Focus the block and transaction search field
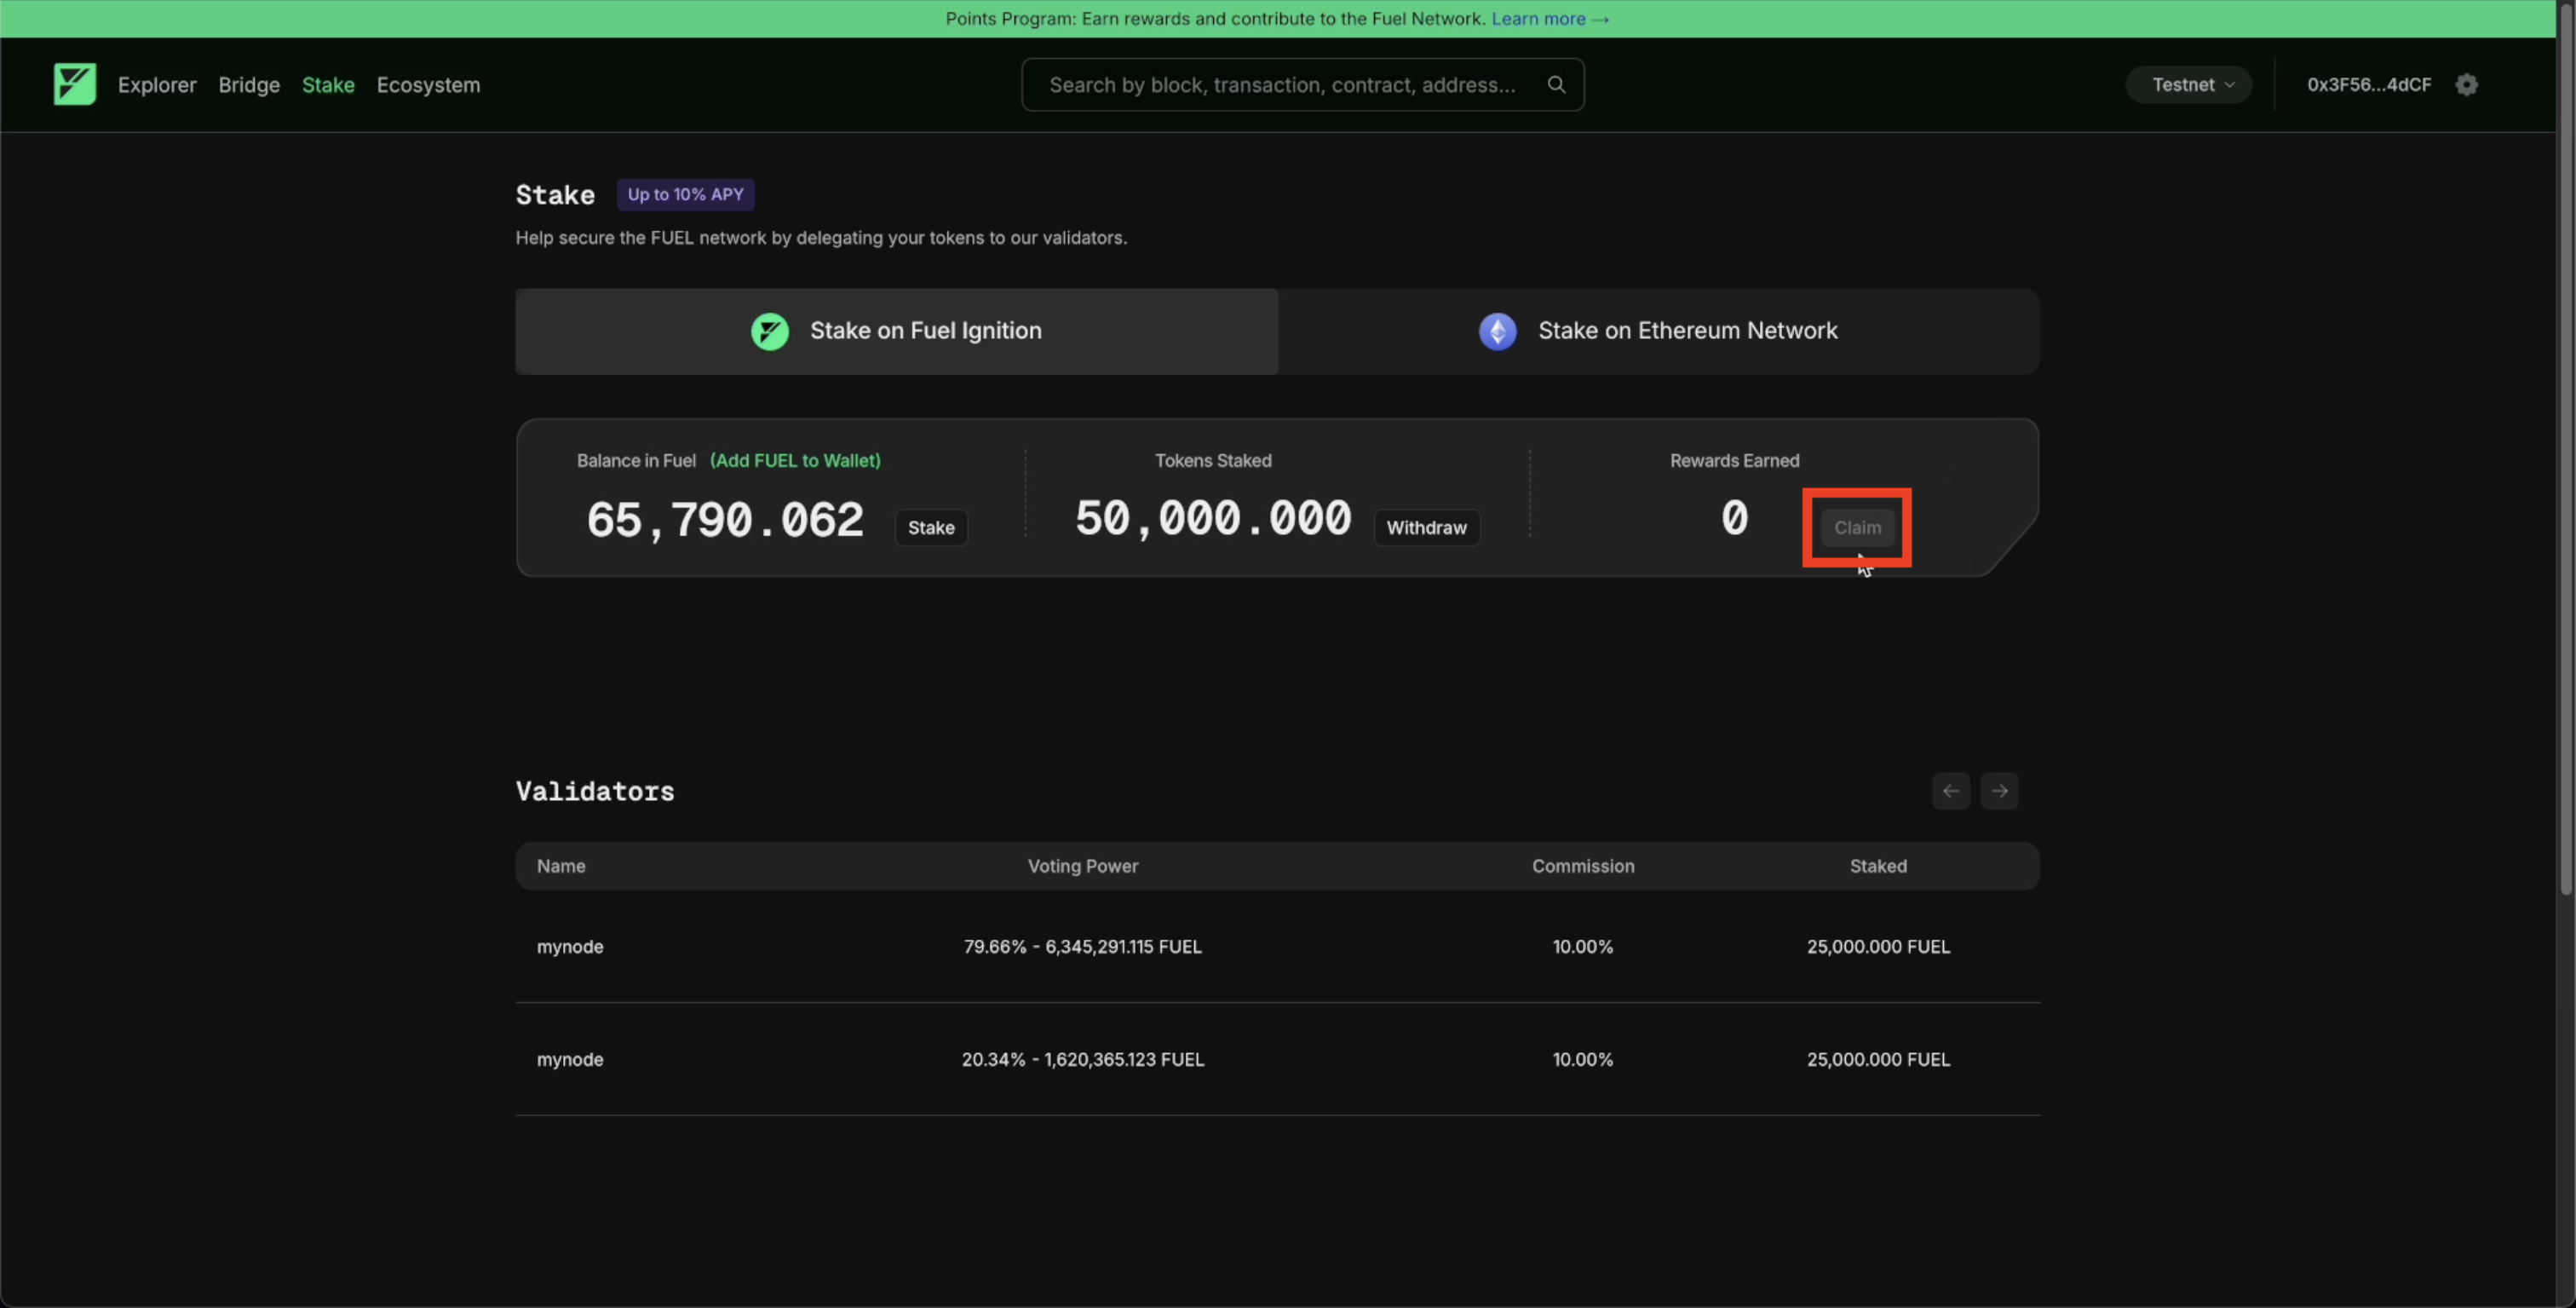The height and width of the screenshot is (1308, 2576). 1282,85
